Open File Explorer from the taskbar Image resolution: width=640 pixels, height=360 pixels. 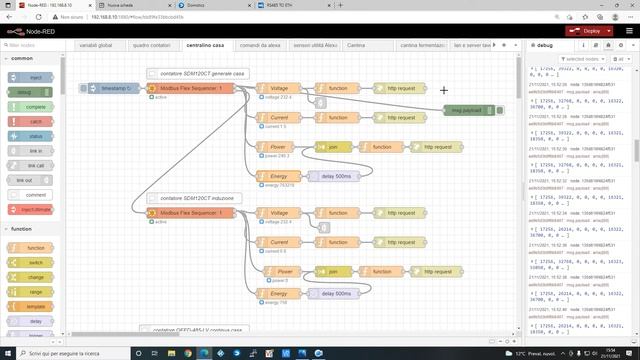(171, 353)
